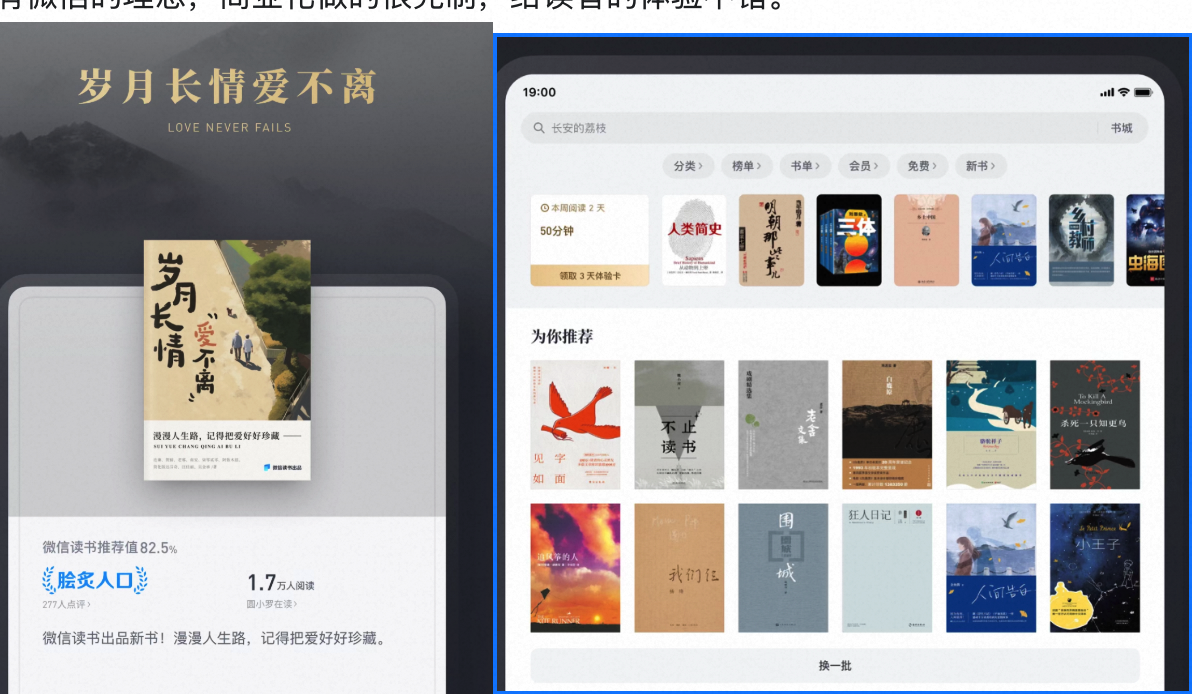Click the 微信读书推荐值82.5% text
This screenshot has height=694, width=1192.
[109, 547]
